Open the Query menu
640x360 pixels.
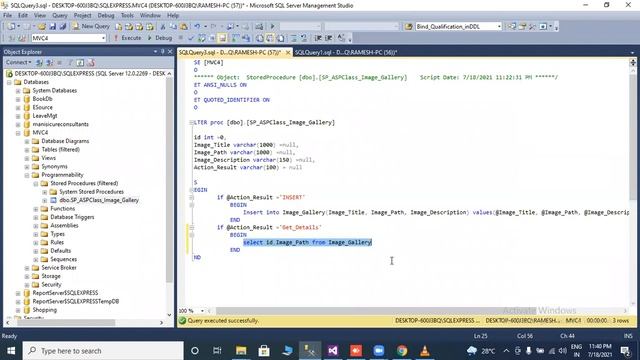(x=60, y=15)
